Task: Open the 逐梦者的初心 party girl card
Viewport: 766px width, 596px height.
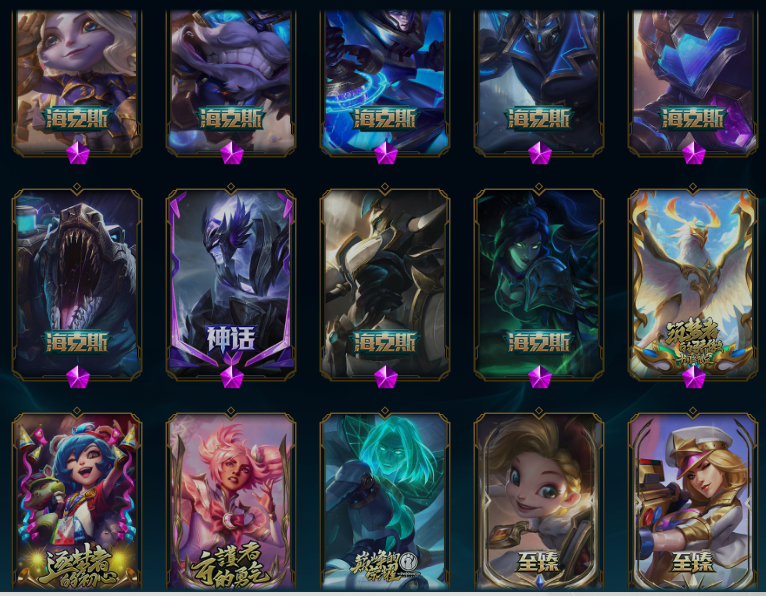Action: [77, 501]
